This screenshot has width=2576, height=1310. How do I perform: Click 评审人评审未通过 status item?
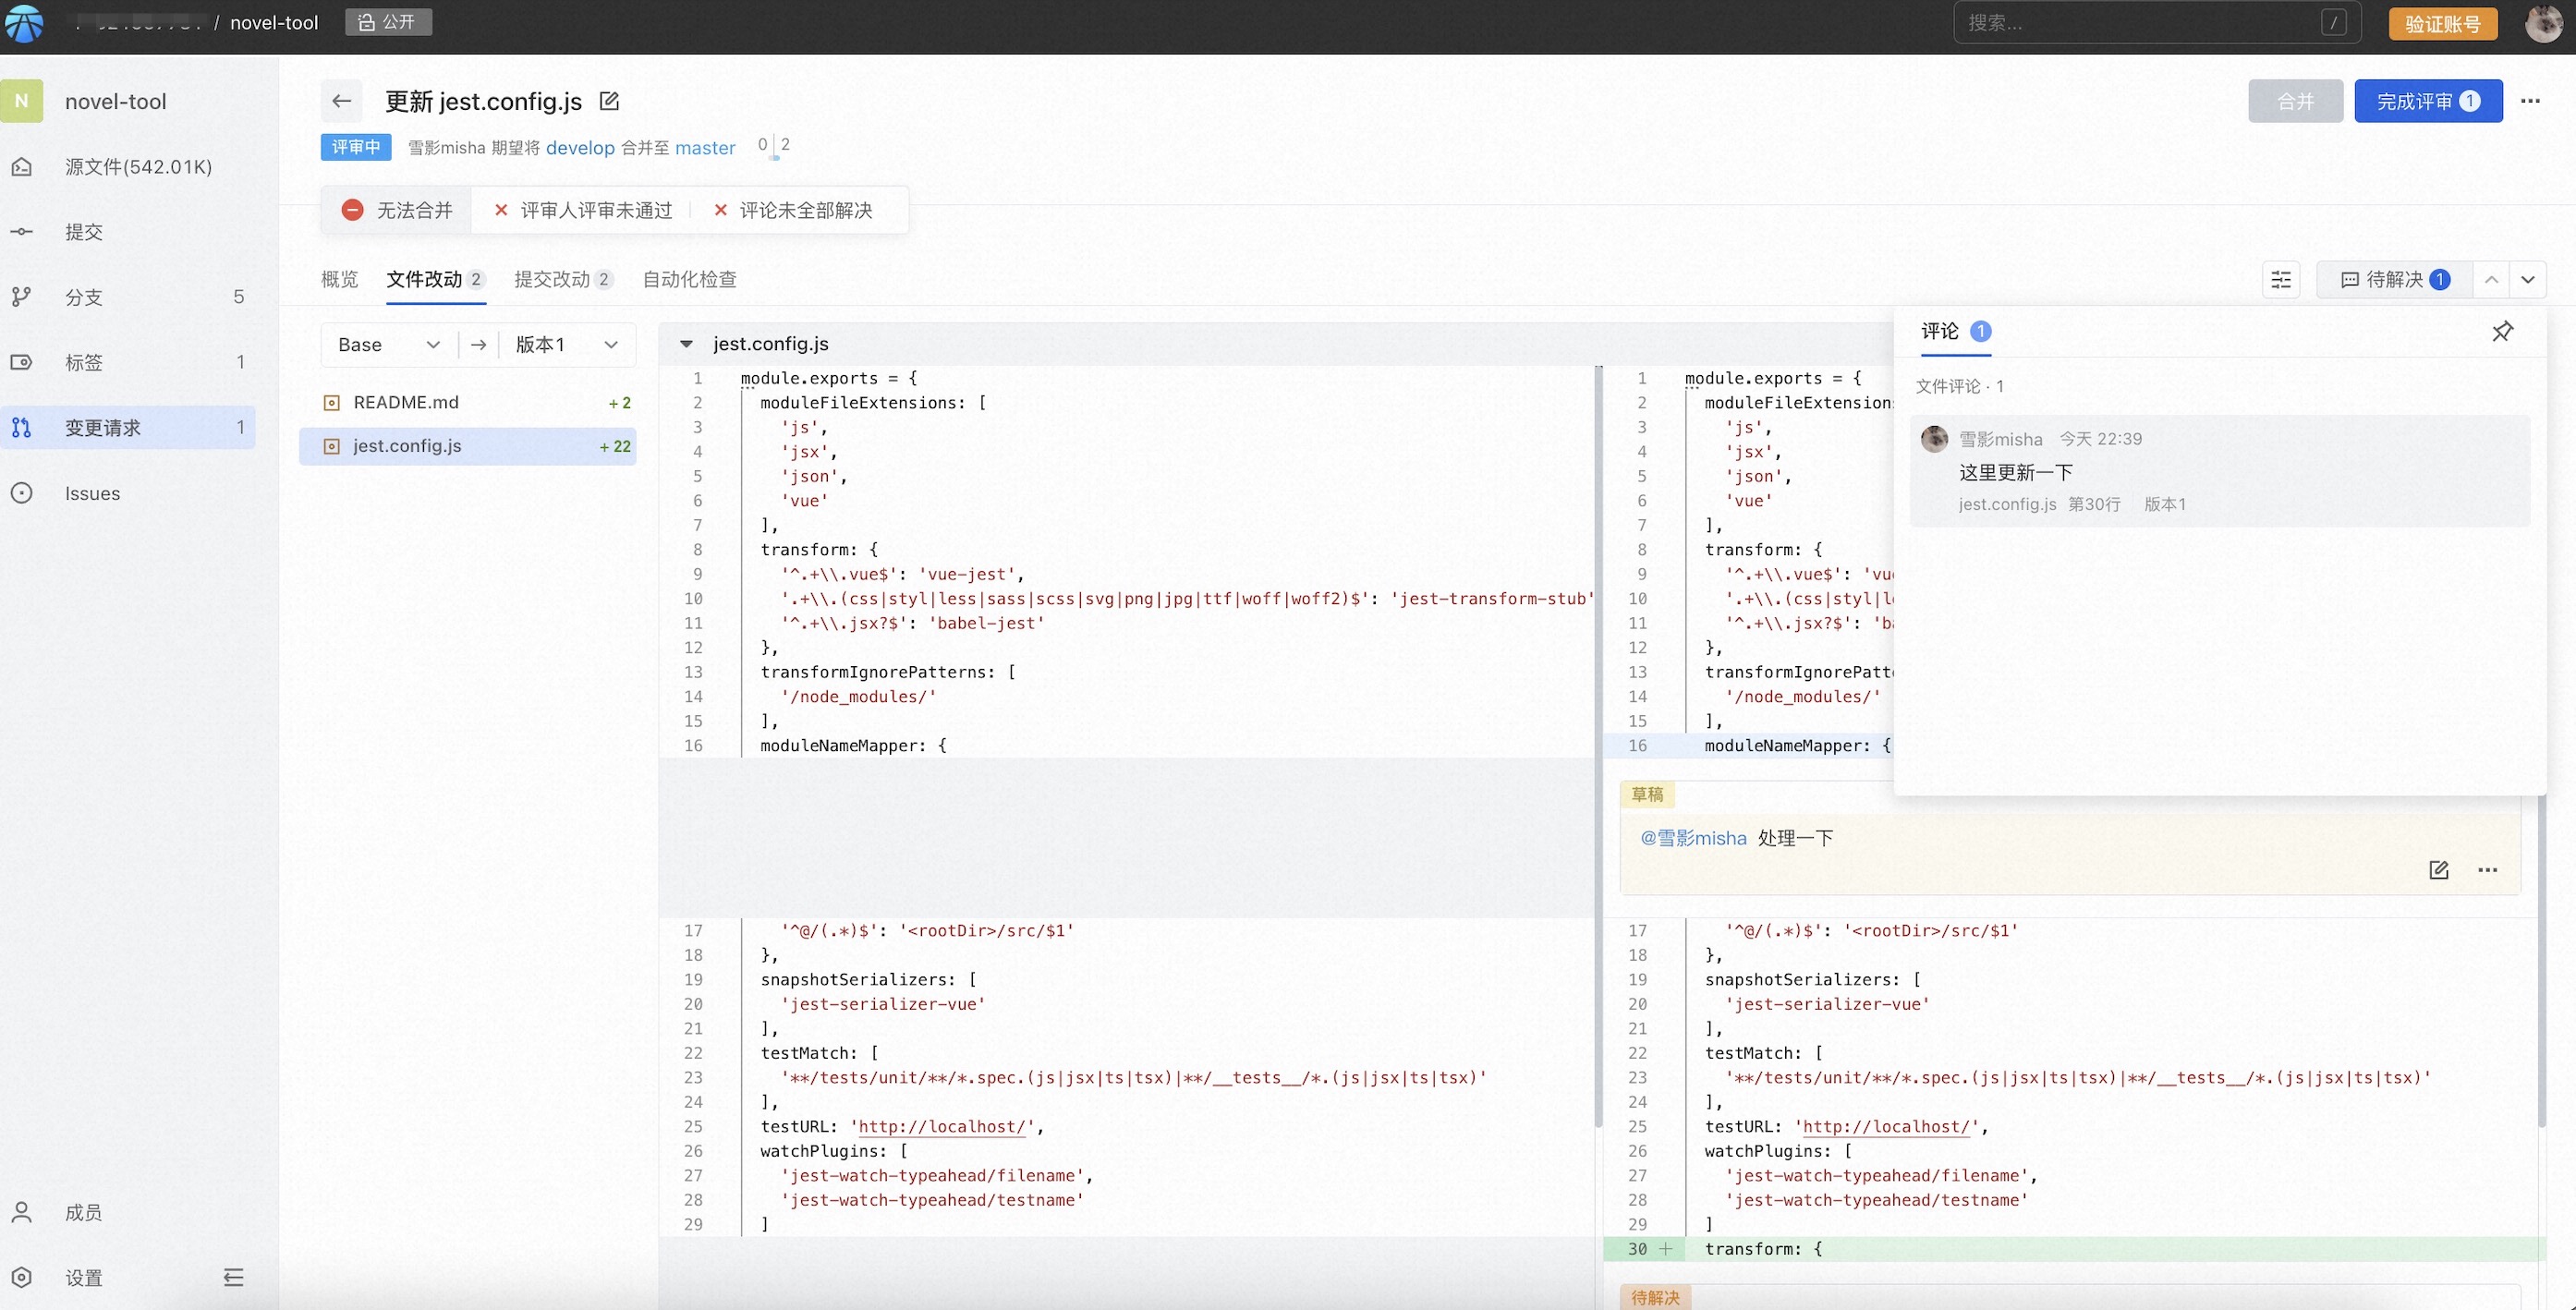pyautogui.click(x=584, y=210)
